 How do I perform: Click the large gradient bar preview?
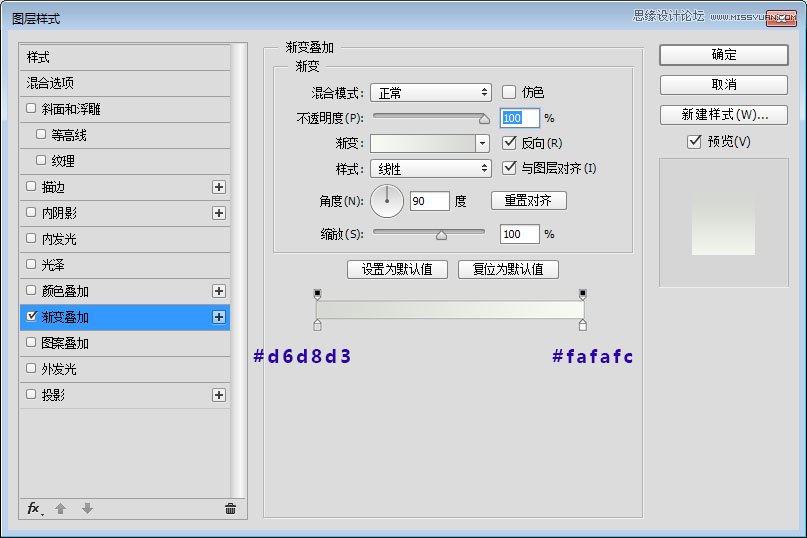coord(450,310)
